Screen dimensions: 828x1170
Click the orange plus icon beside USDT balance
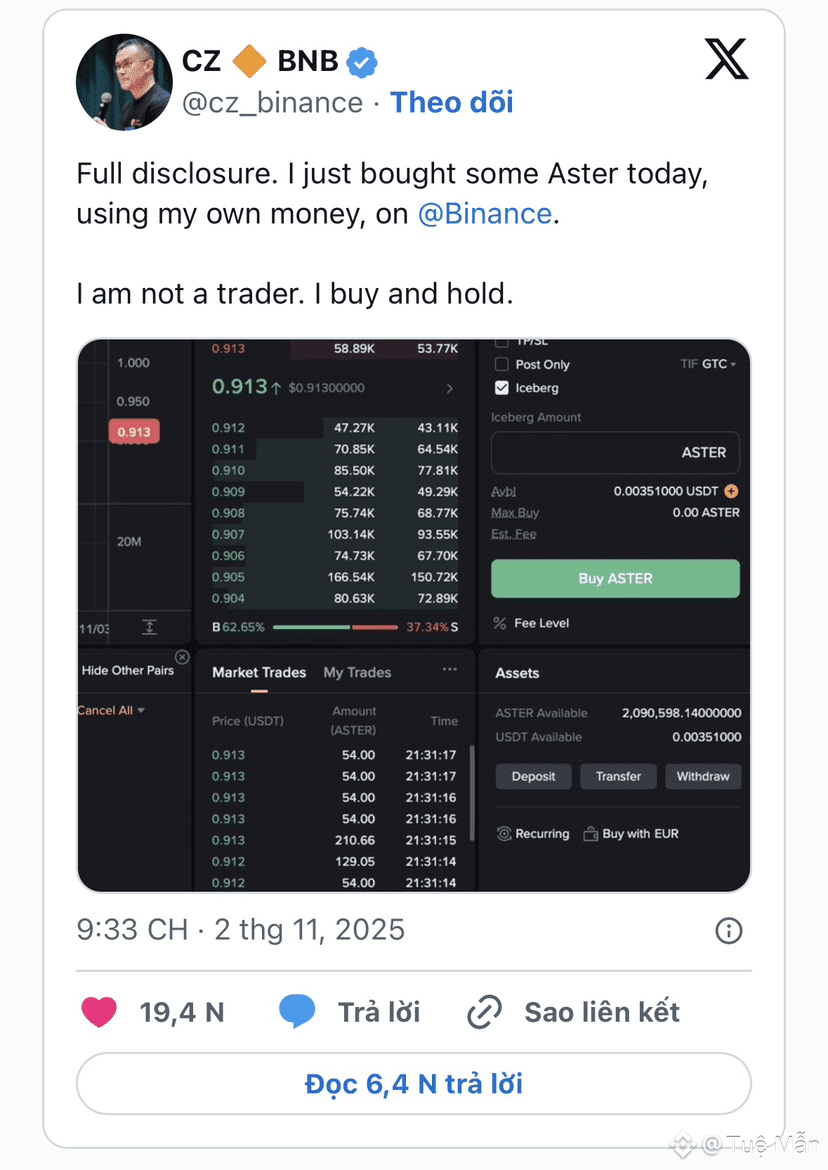(731, 491)
